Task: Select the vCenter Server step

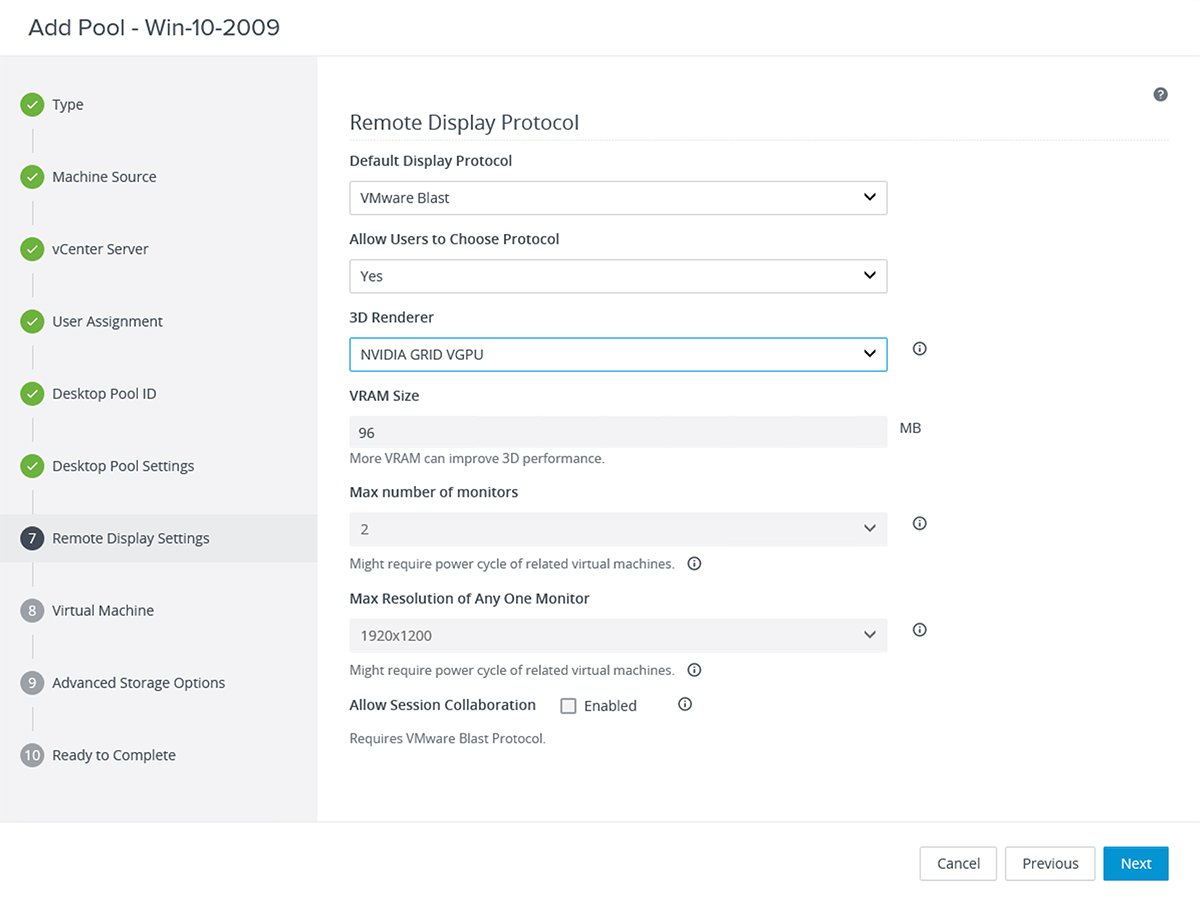Action: click(x=100, y=249)
